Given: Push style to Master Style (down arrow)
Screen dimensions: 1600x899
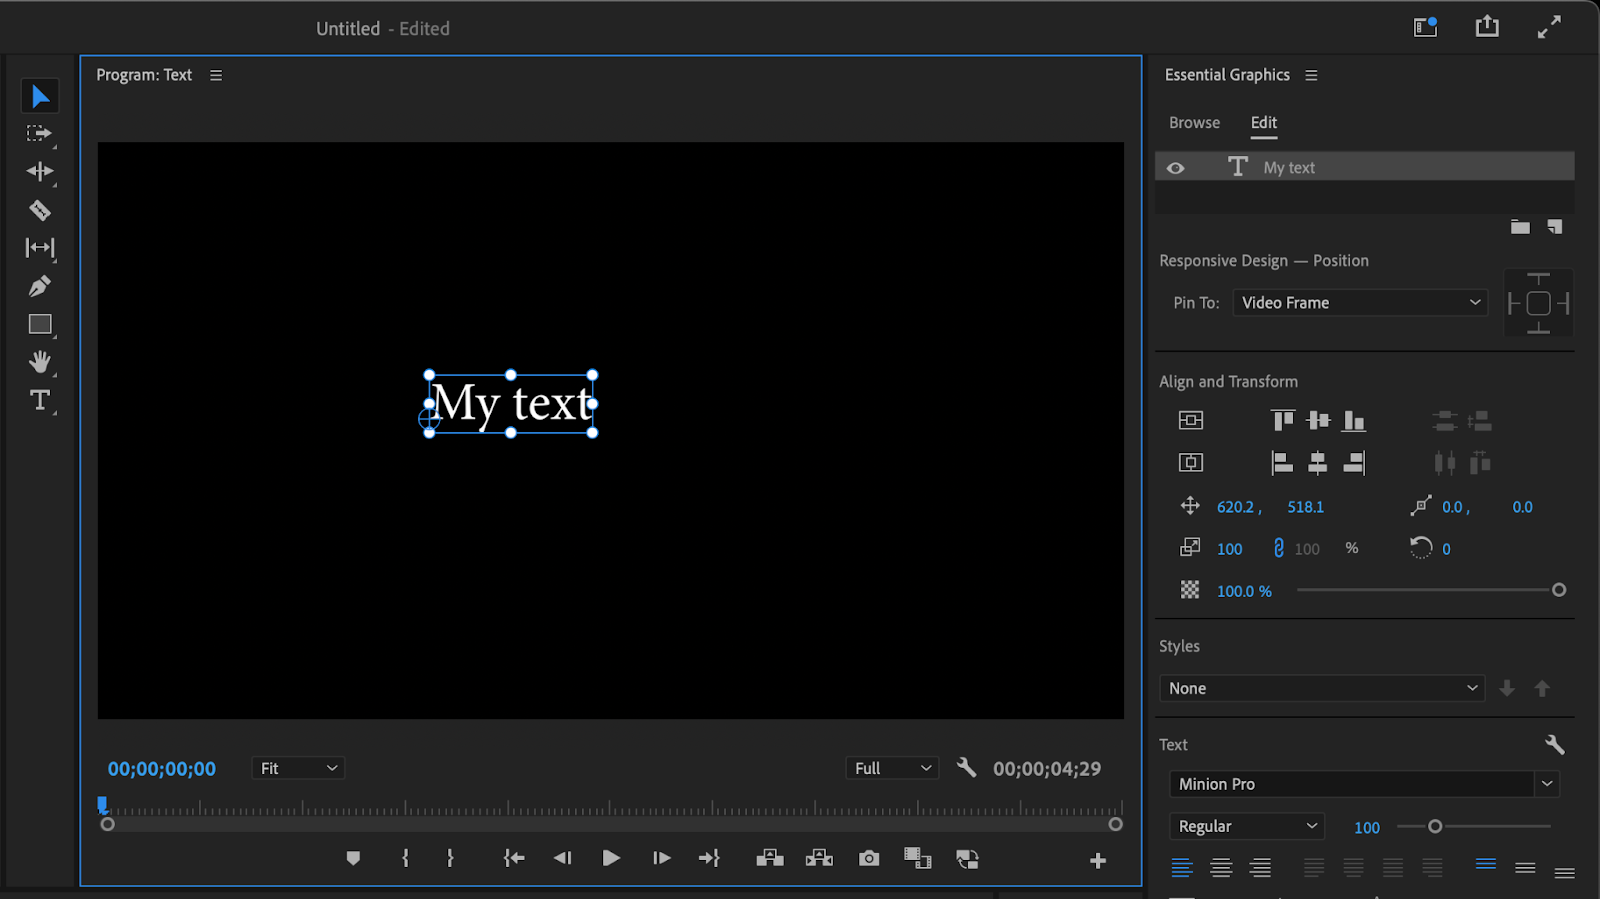Looking at the screenshot, I should (1507, 688).
